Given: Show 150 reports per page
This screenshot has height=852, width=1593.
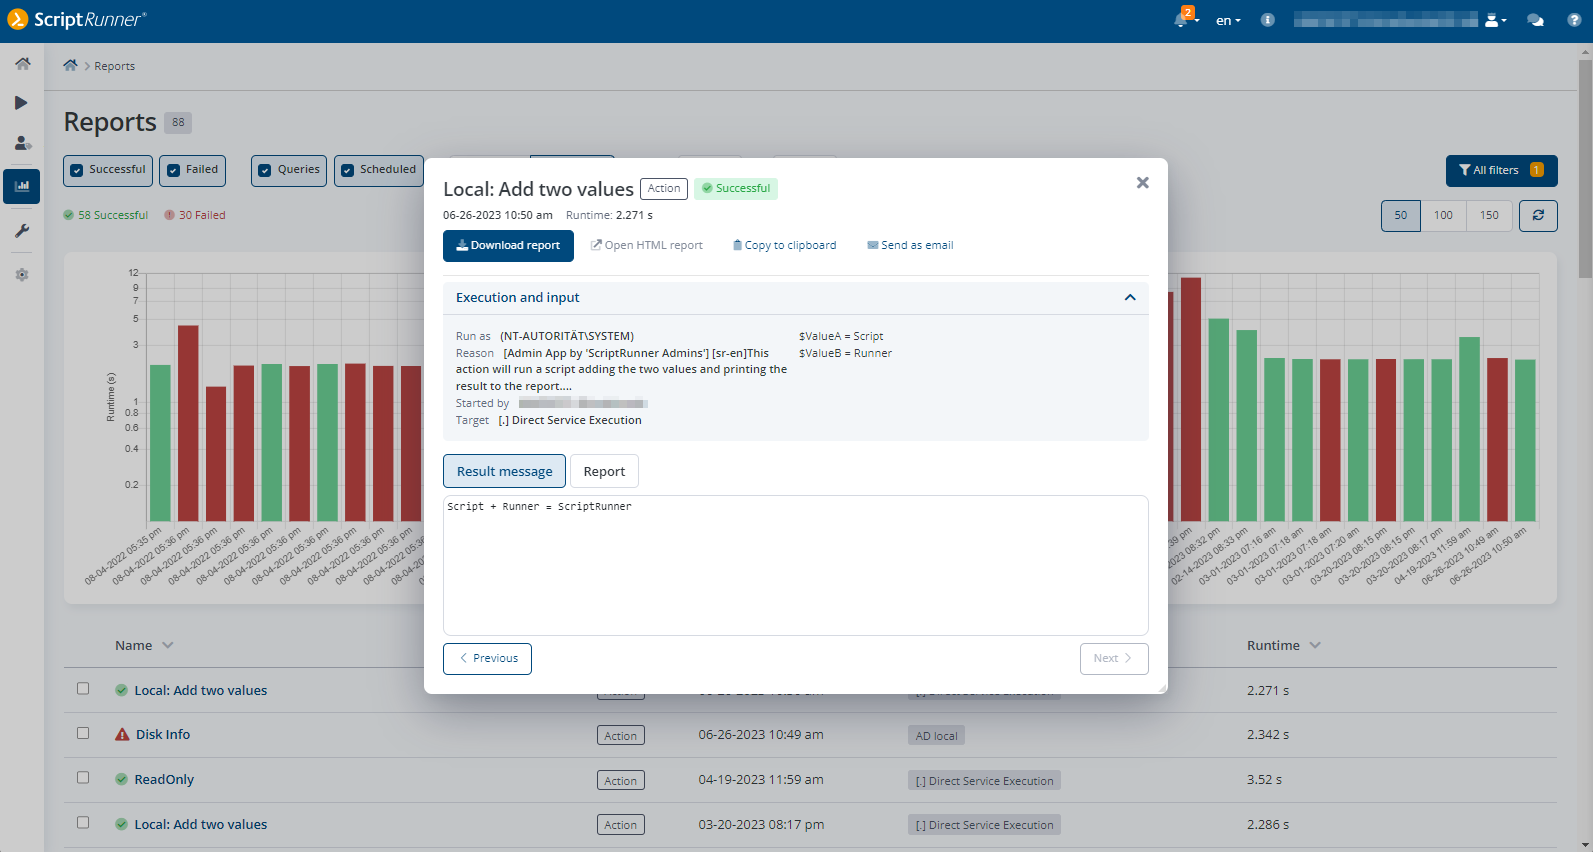Looking at the screenshot, I should [1489, 215].
